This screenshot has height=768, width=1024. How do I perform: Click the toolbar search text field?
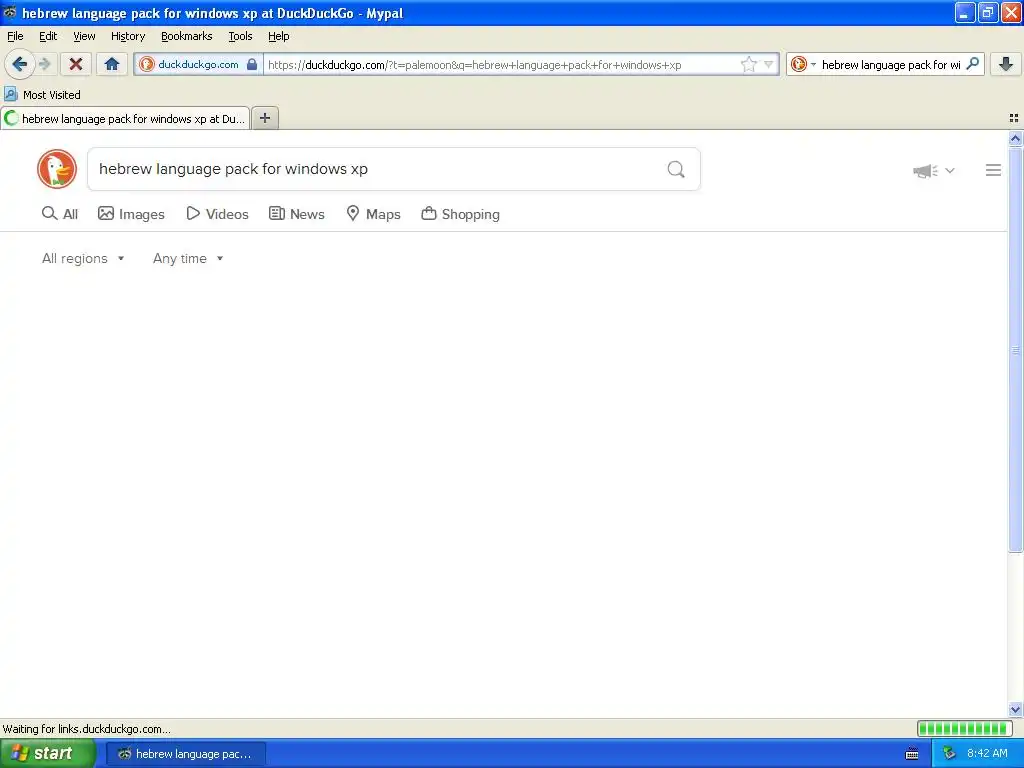click(891, 65)
